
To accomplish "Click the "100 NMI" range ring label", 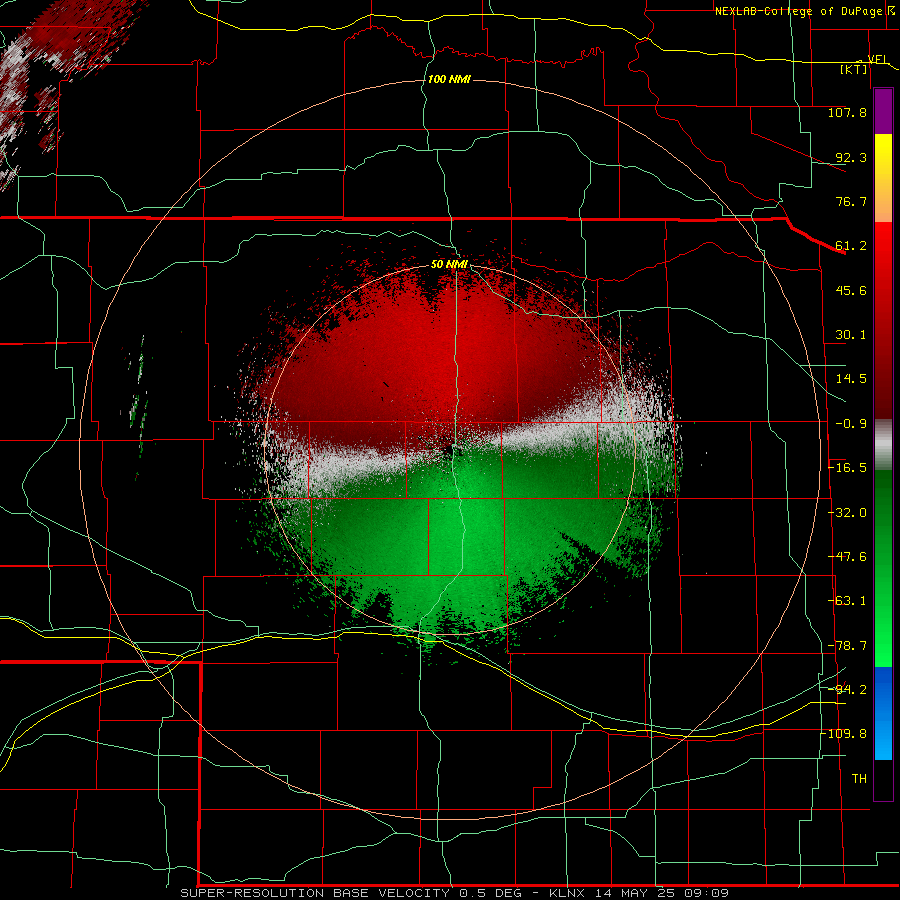I will (449, 79).
